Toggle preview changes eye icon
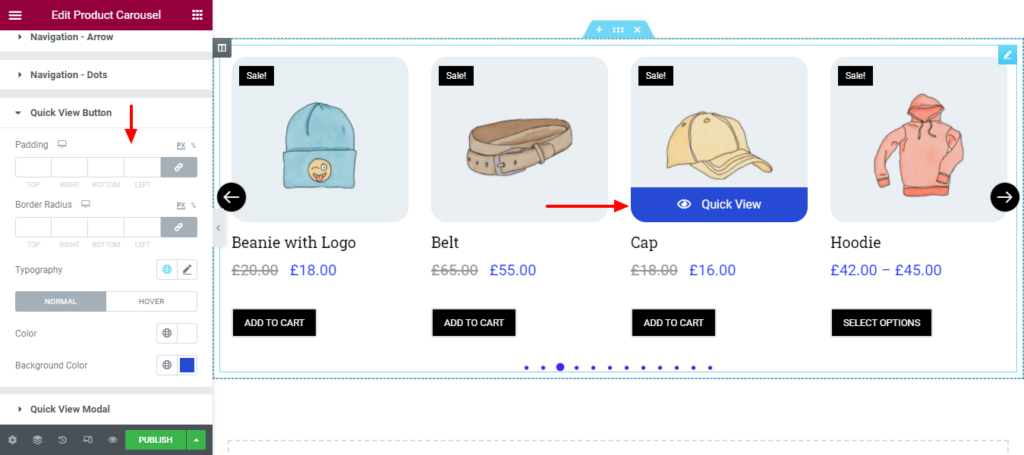Screen dimensions: 1024x455 [x=113, y=440]
